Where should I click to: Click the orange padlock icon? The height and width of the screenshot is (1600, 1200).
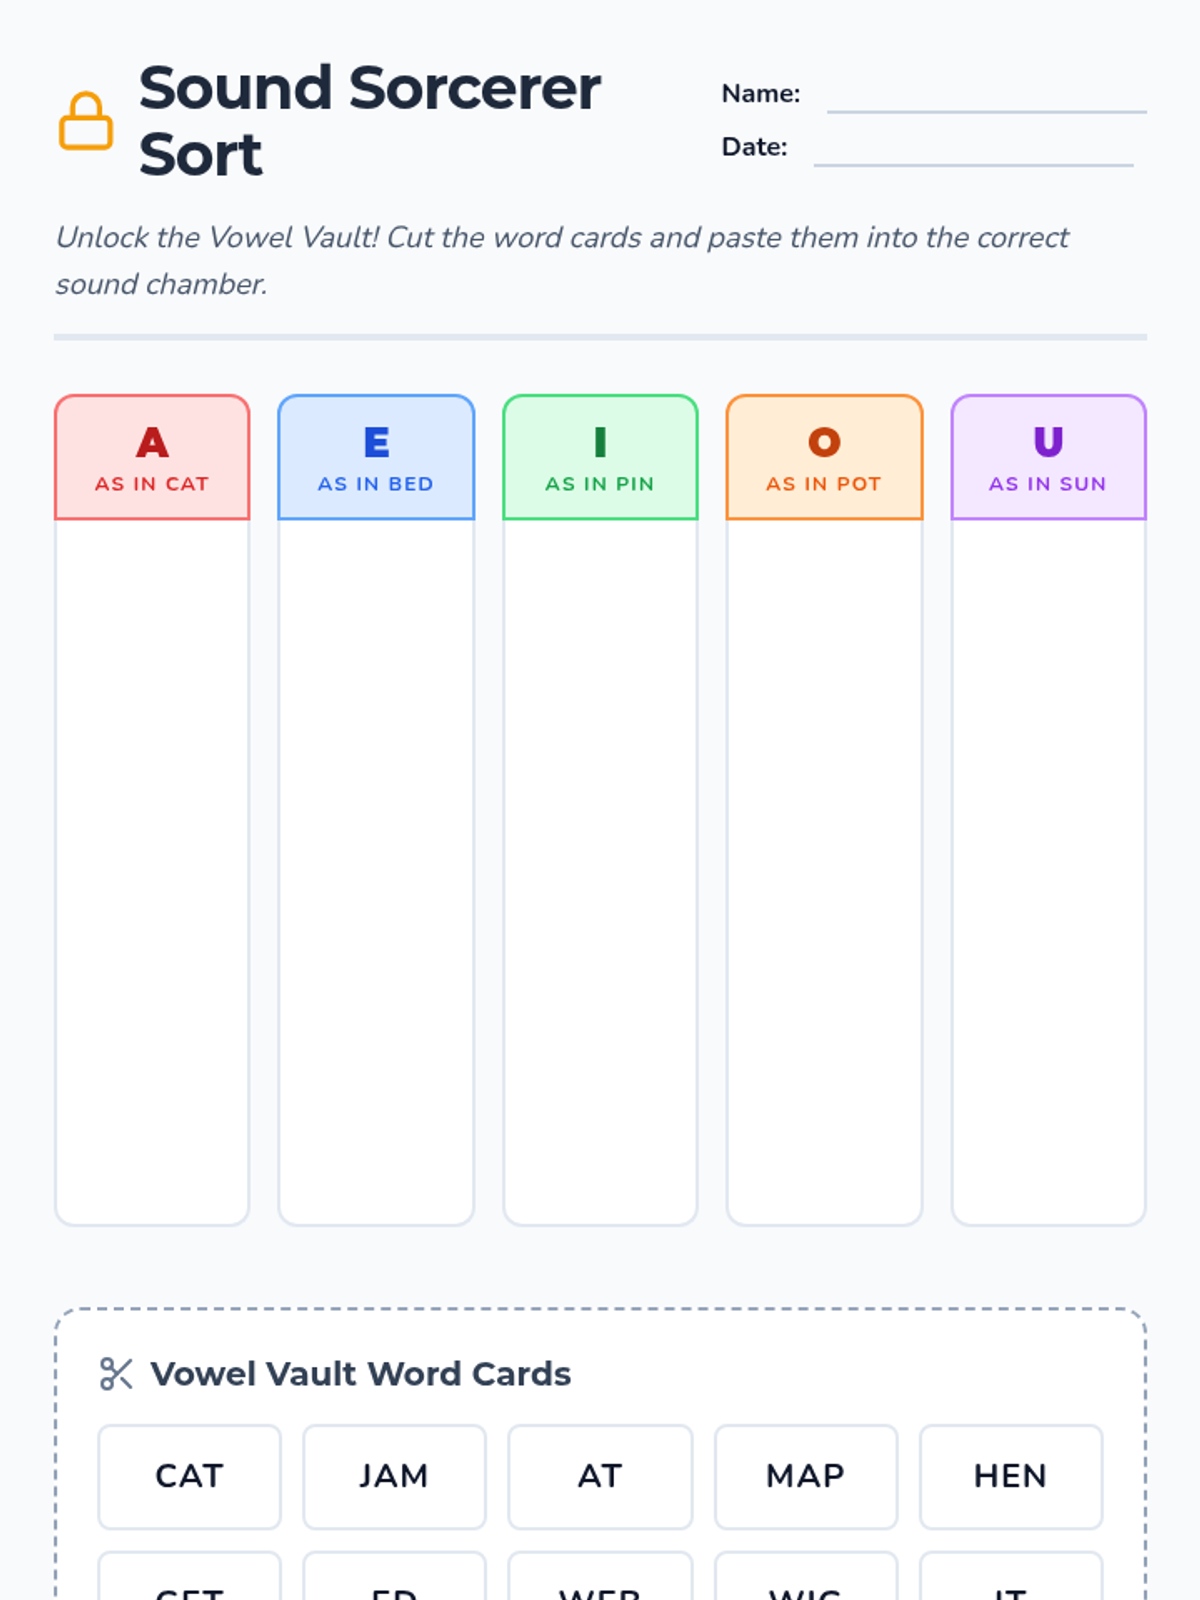pos(86,121)
